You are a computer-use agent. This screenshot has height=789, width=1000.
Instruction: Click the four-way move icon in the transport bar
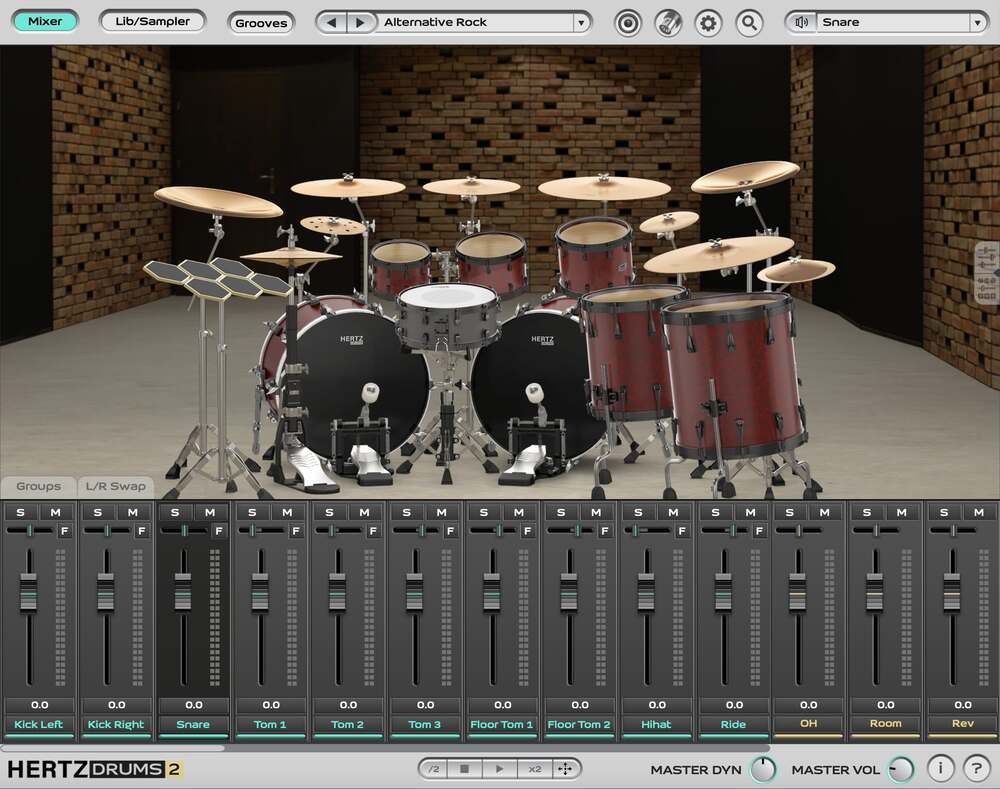565,769
